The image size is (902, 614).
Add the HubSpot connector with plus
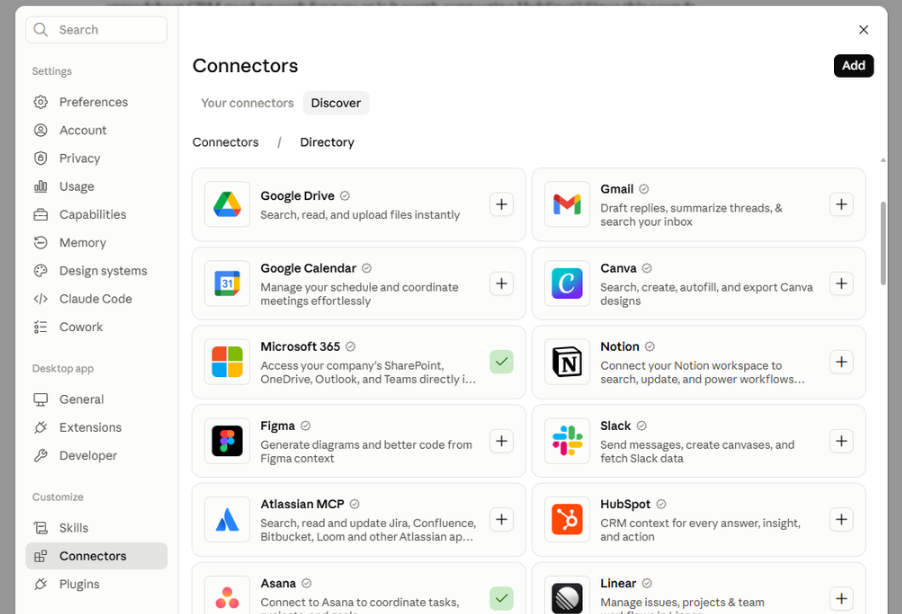(842, 520)
